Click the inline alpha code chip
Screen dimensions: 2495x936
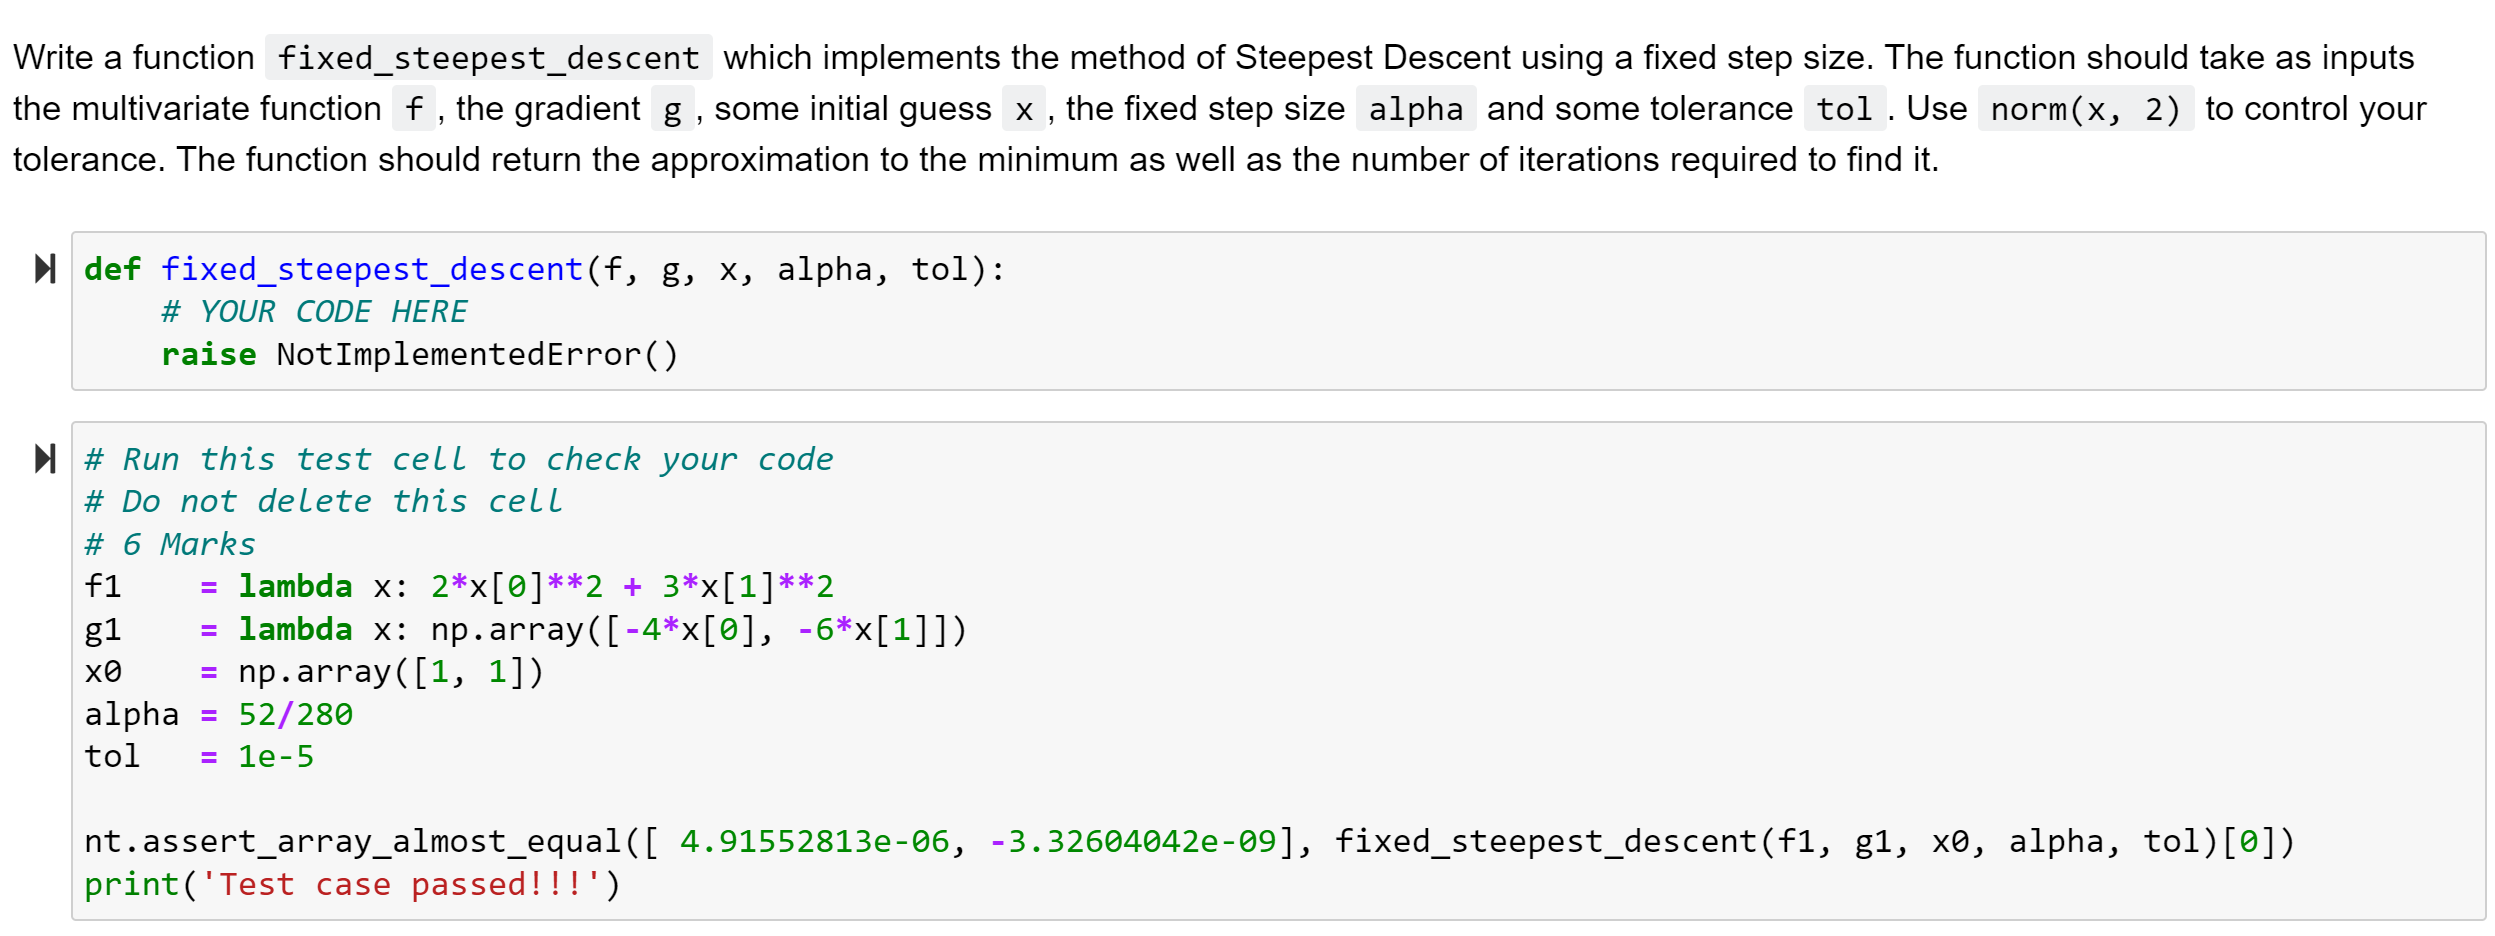click(1416, 108)
